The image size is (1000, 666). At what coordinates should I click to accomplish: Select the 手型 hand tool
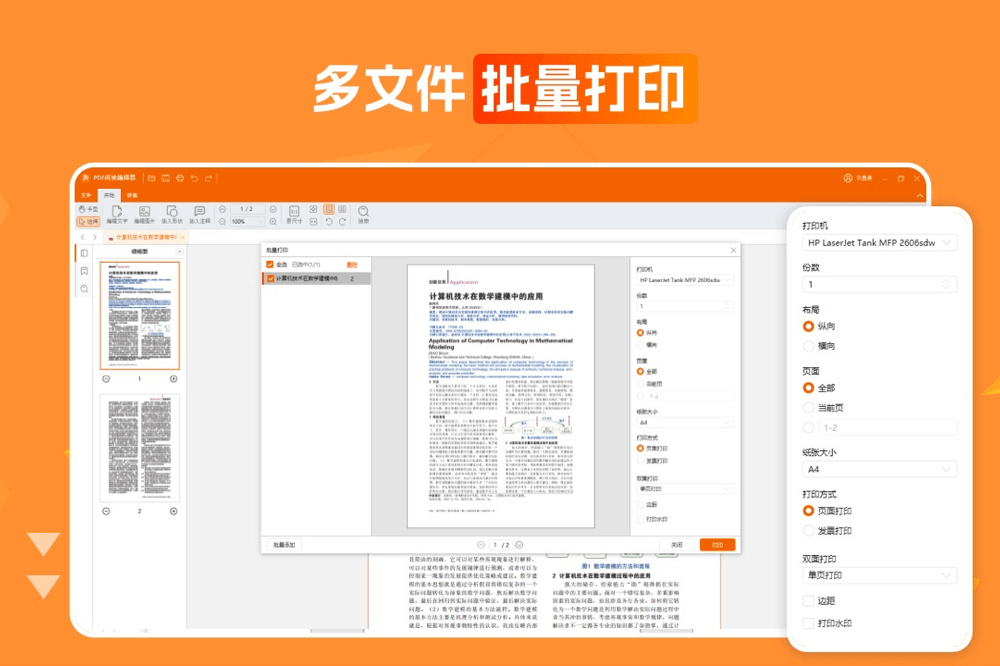click(88, 209)
